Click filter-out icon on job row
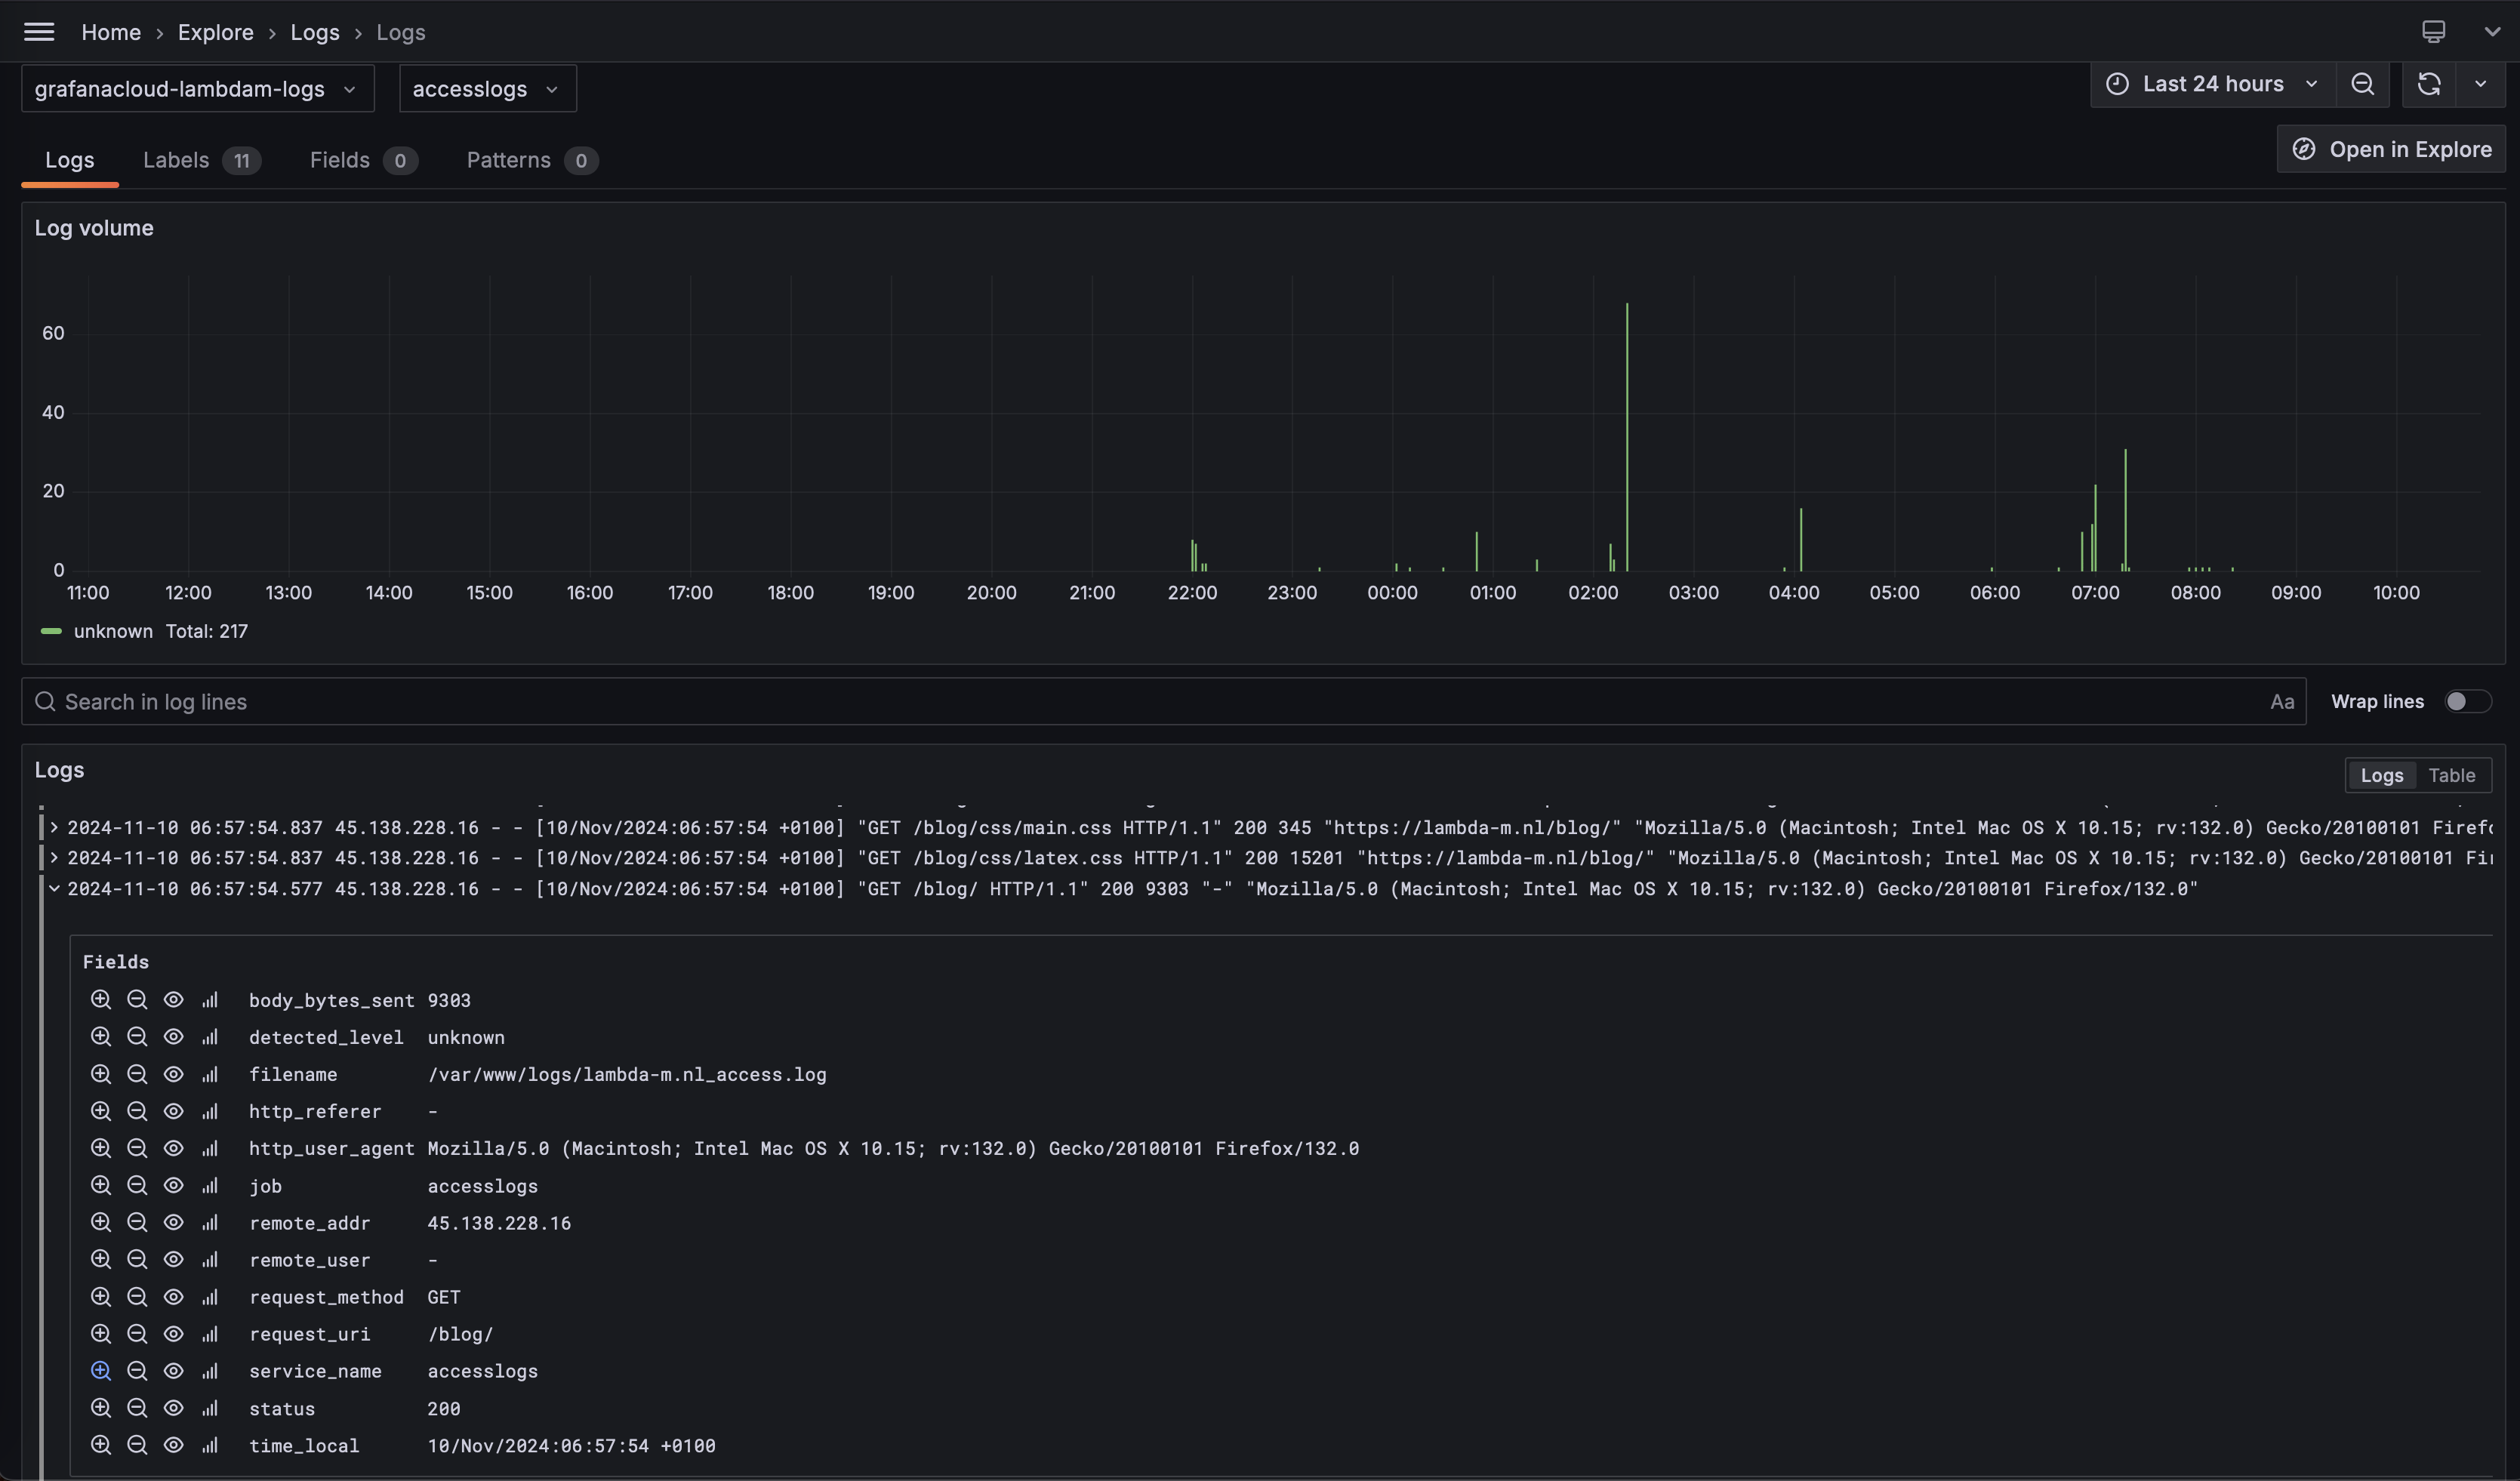 (x=137, y=1186)
